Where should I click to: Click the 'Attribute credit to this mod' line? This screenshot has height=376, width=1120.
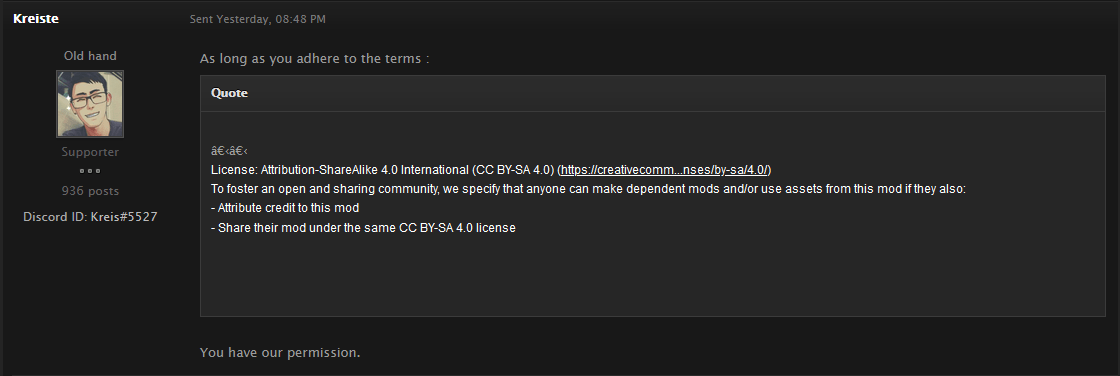tap(285, 208)
